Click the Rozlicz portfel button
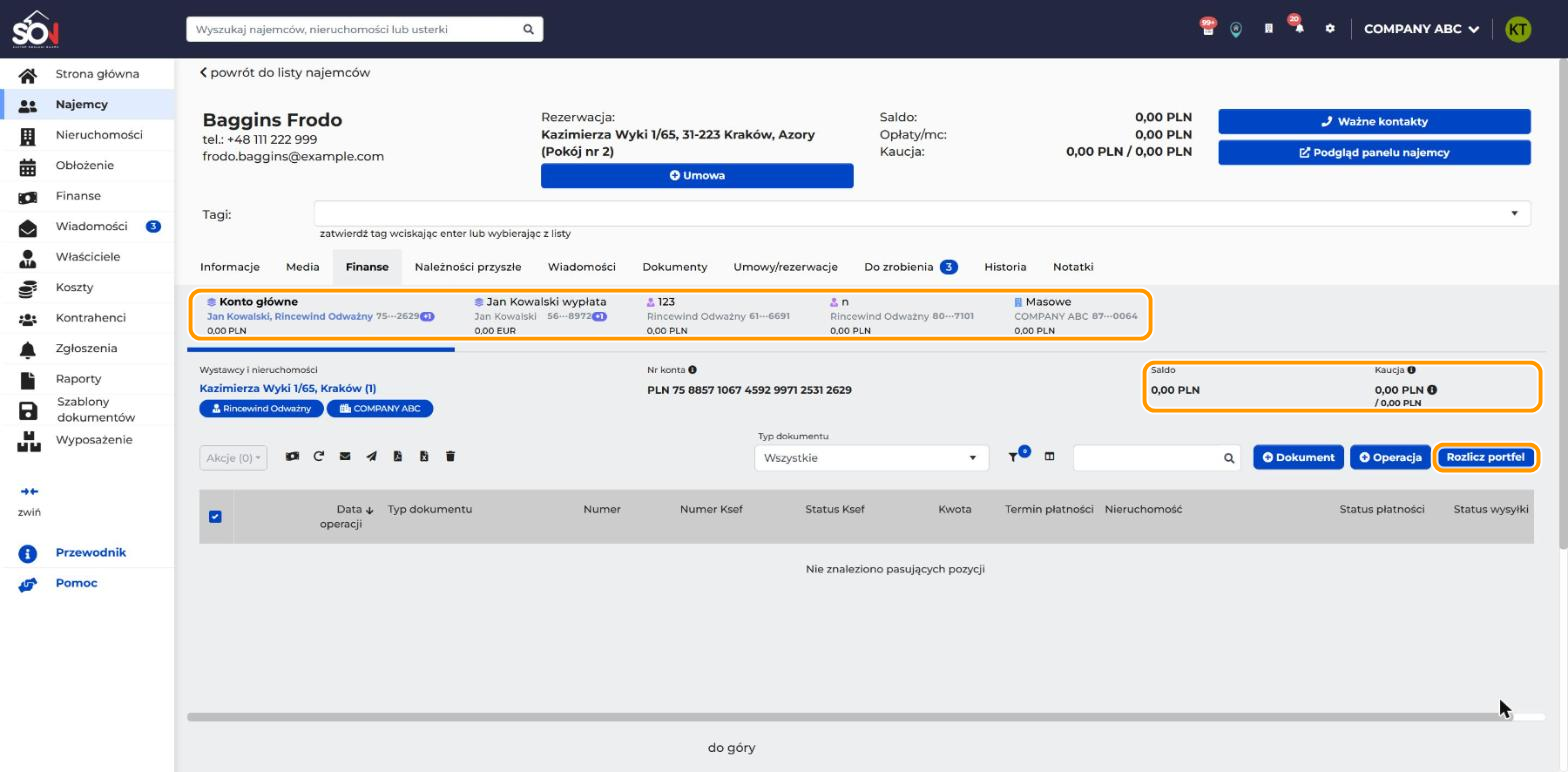1568x772 pixels. (1485, 457)
